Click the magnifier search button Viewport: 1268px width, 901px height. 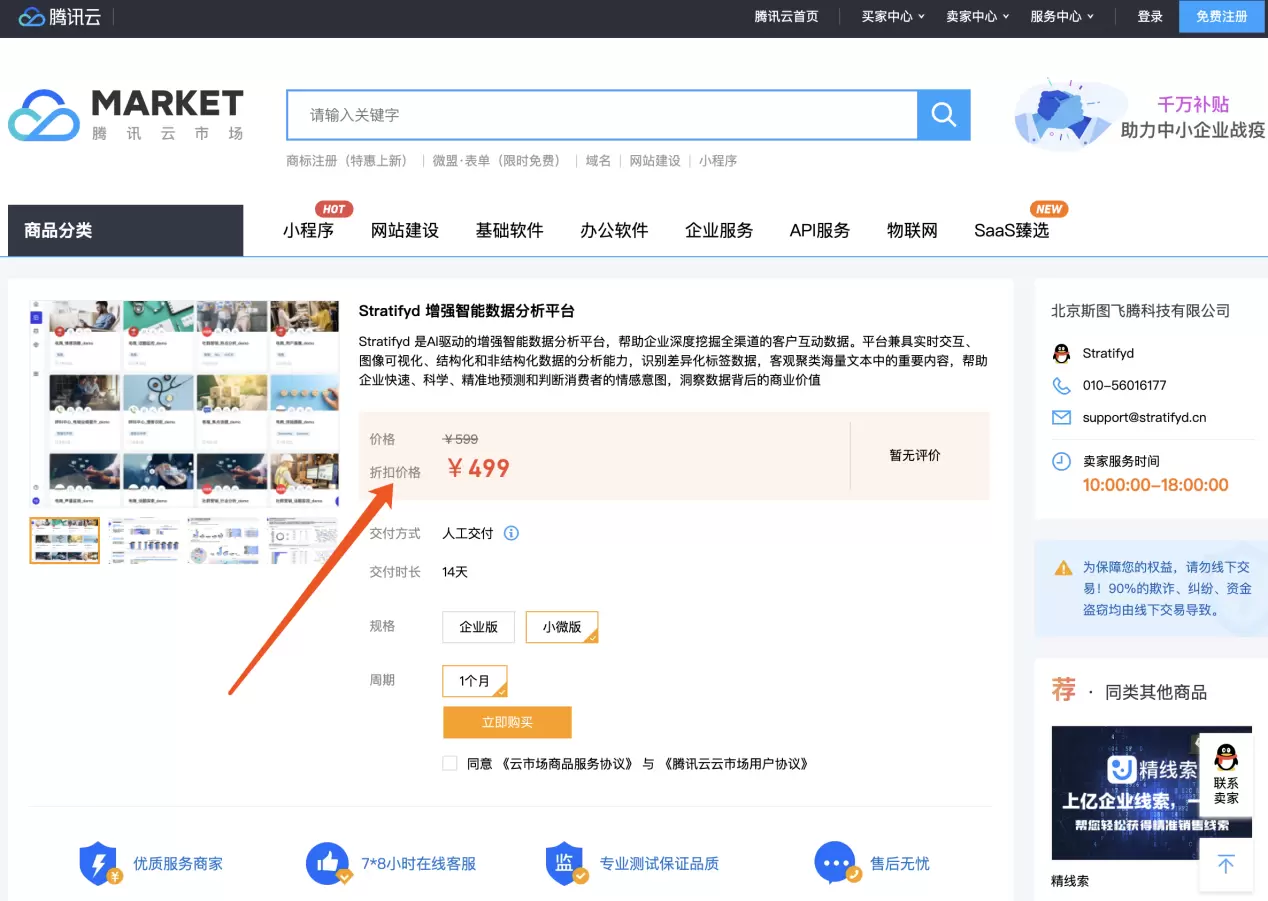tap(943, 115)
